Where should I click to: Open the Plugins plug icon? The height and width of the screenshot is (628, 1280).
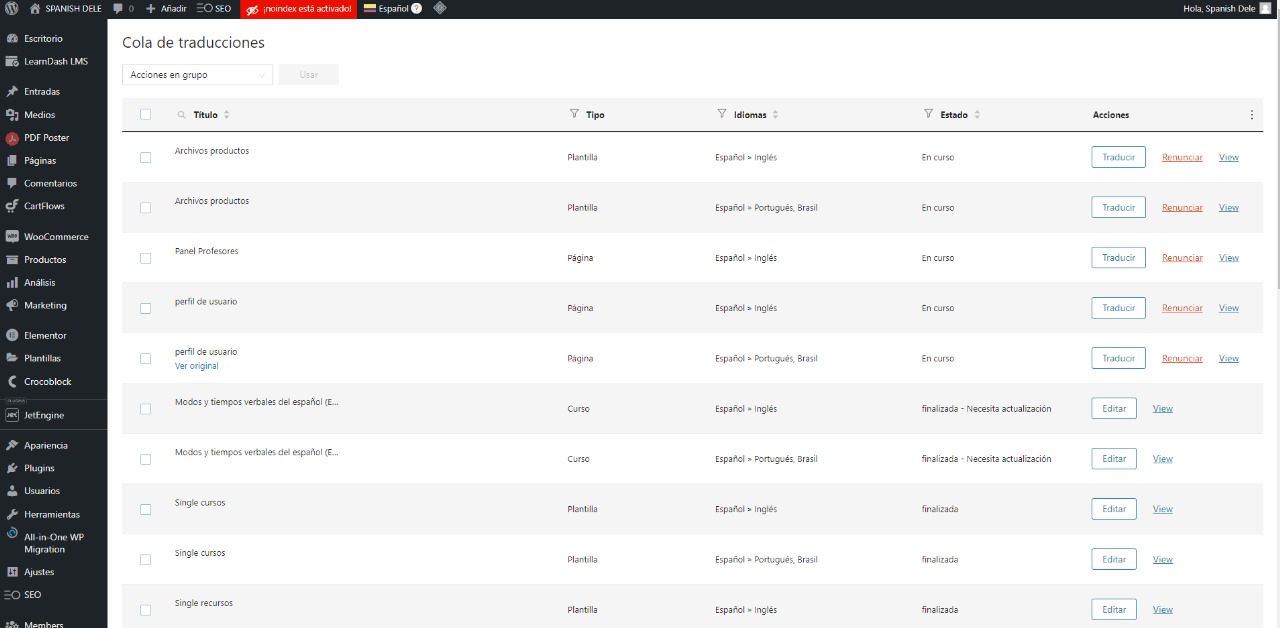pos(12,468)
